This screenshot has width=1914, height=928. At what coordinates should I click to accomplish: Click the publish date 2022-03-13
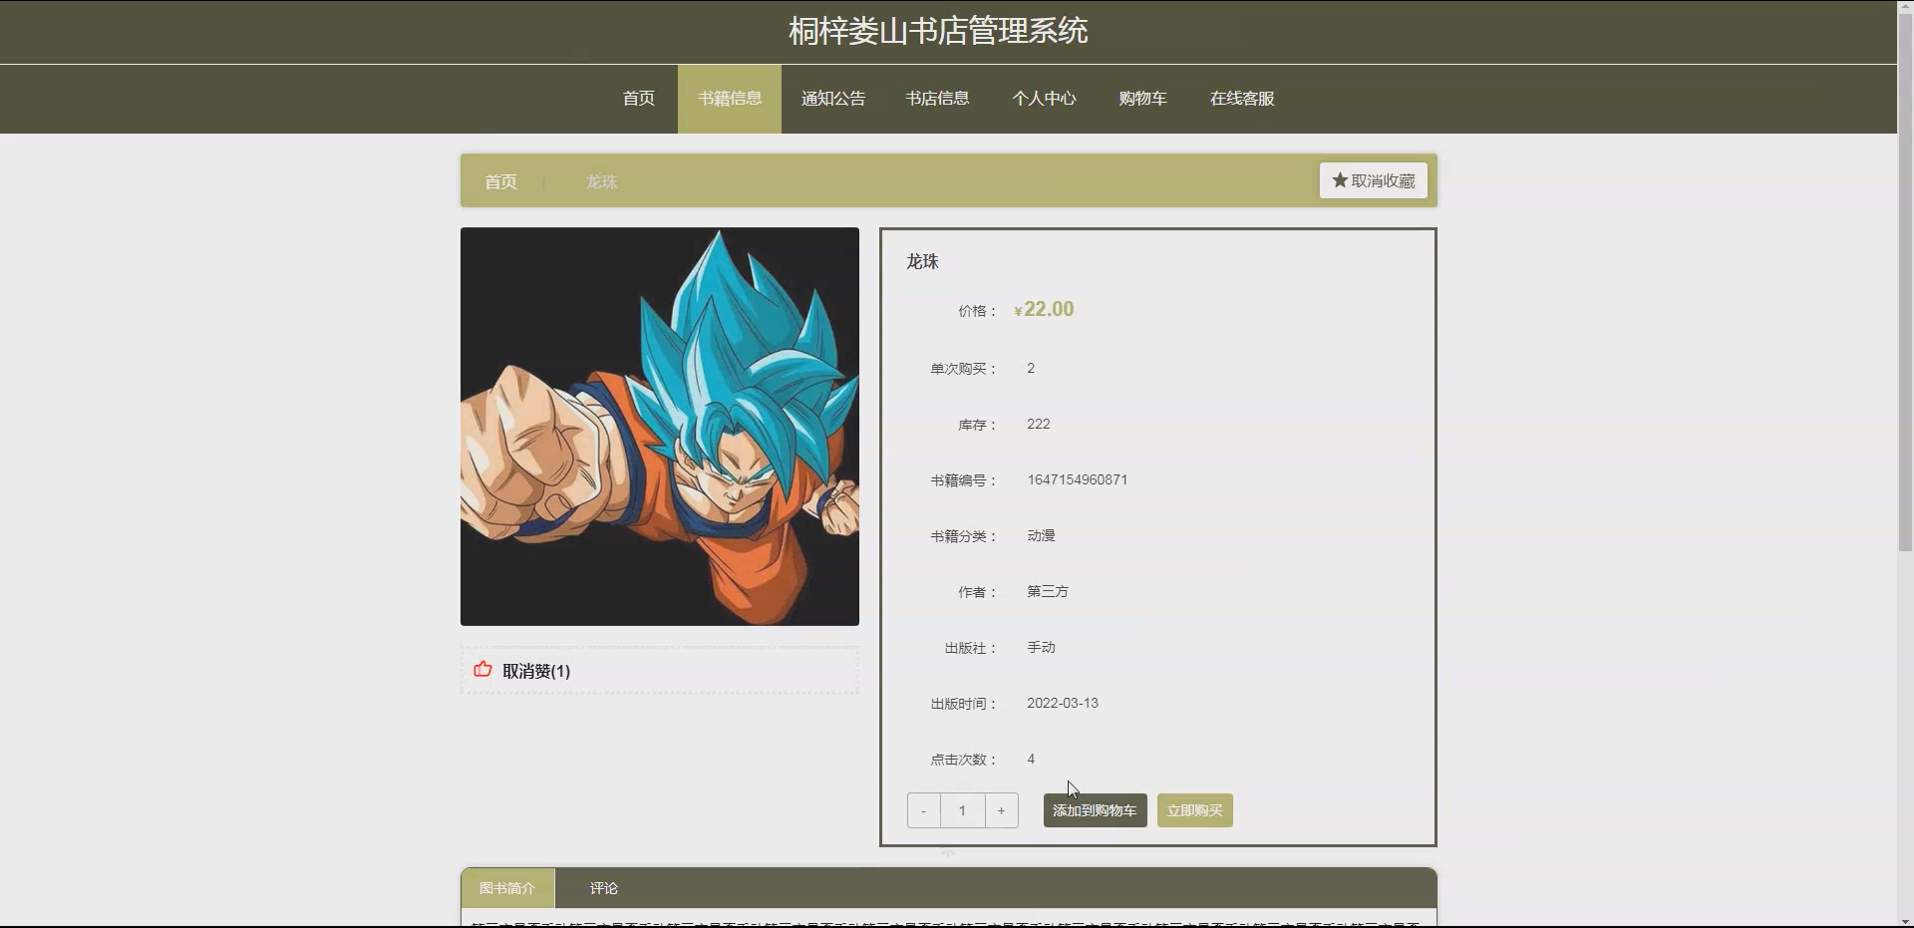click(x=1062, y=703)
